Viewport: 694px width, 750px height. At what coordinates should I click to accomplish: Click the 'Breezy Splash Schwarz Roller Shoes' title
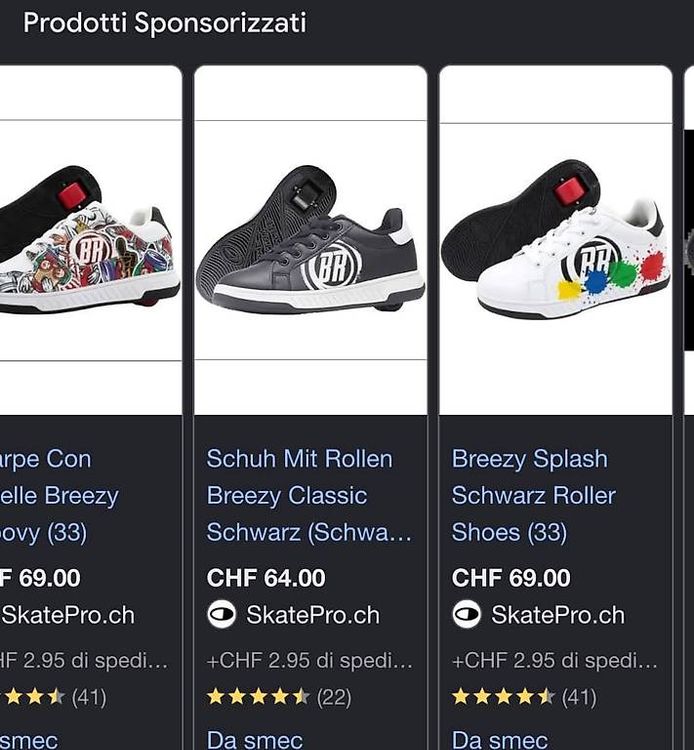533,495
